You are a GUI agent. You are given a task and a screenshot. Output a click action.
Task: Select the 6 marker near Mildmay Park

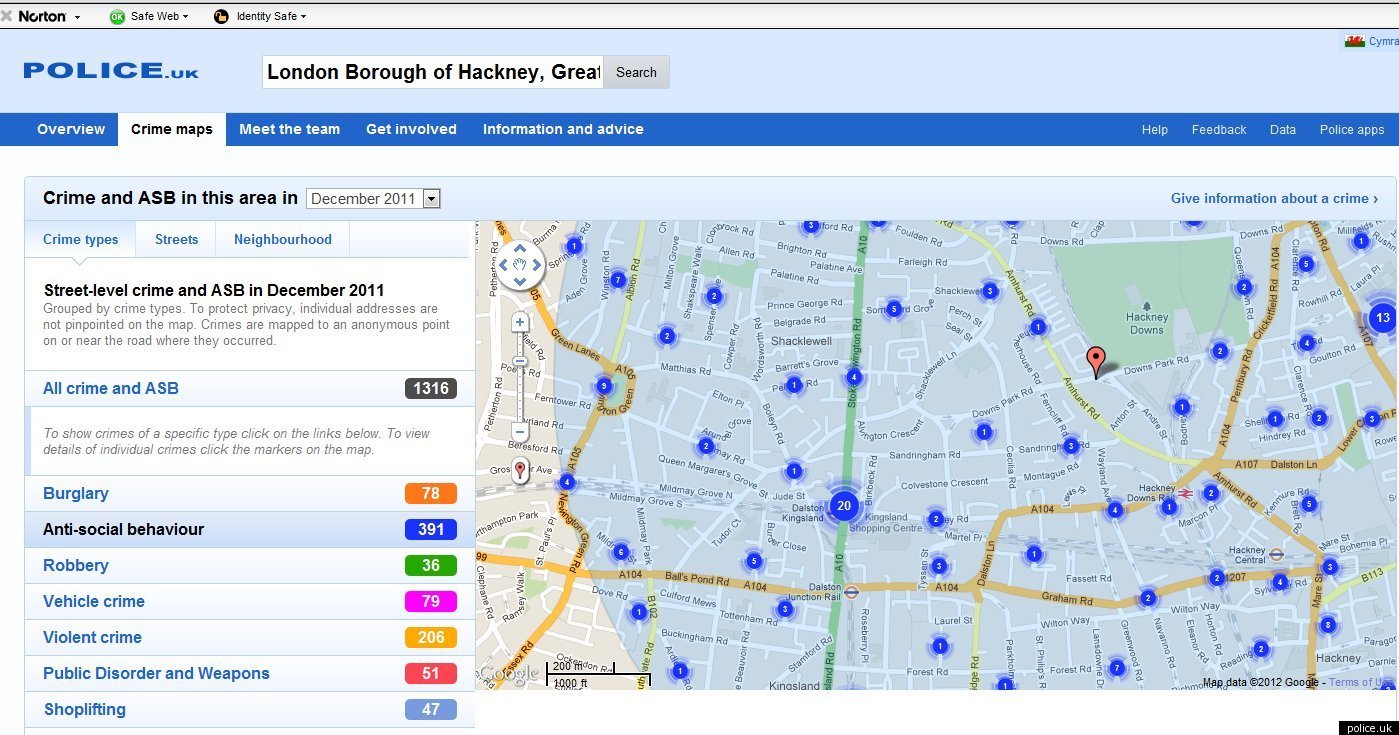(620, 552)
